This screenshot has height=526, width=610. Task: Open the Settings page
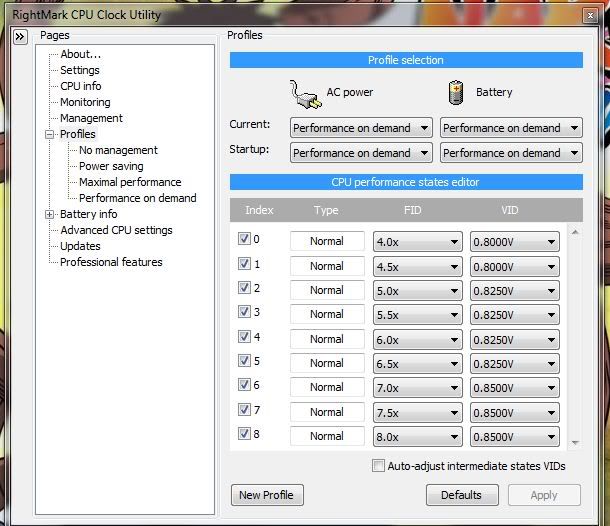(80, 70)
